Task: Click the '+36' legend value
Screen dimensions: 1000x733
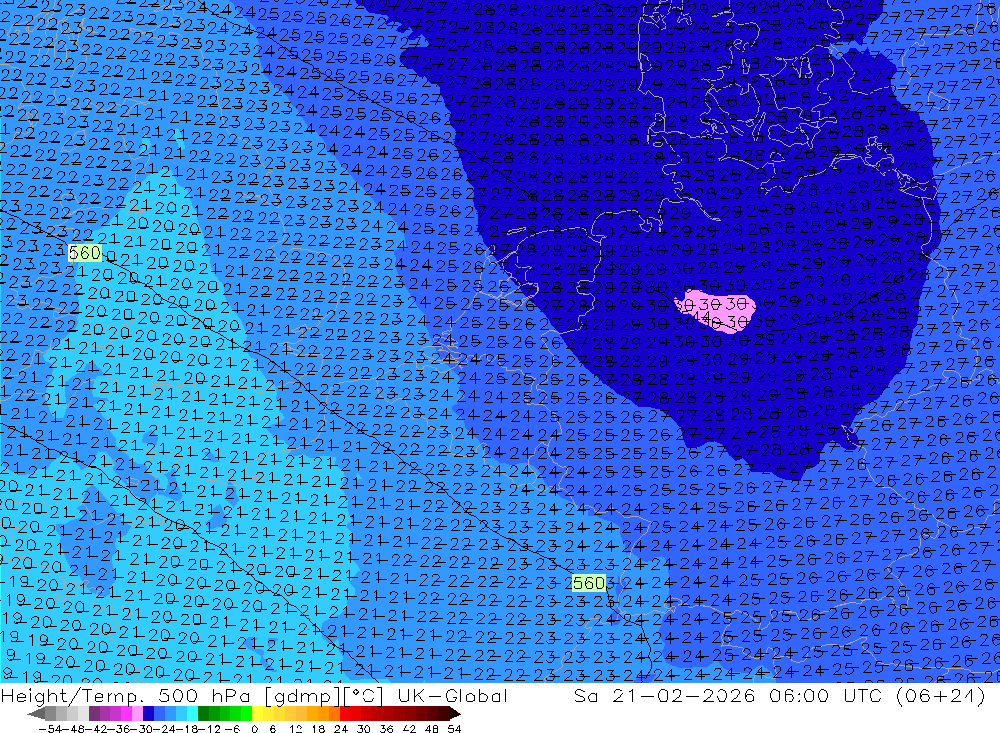Action: click(x=386, y=729)
